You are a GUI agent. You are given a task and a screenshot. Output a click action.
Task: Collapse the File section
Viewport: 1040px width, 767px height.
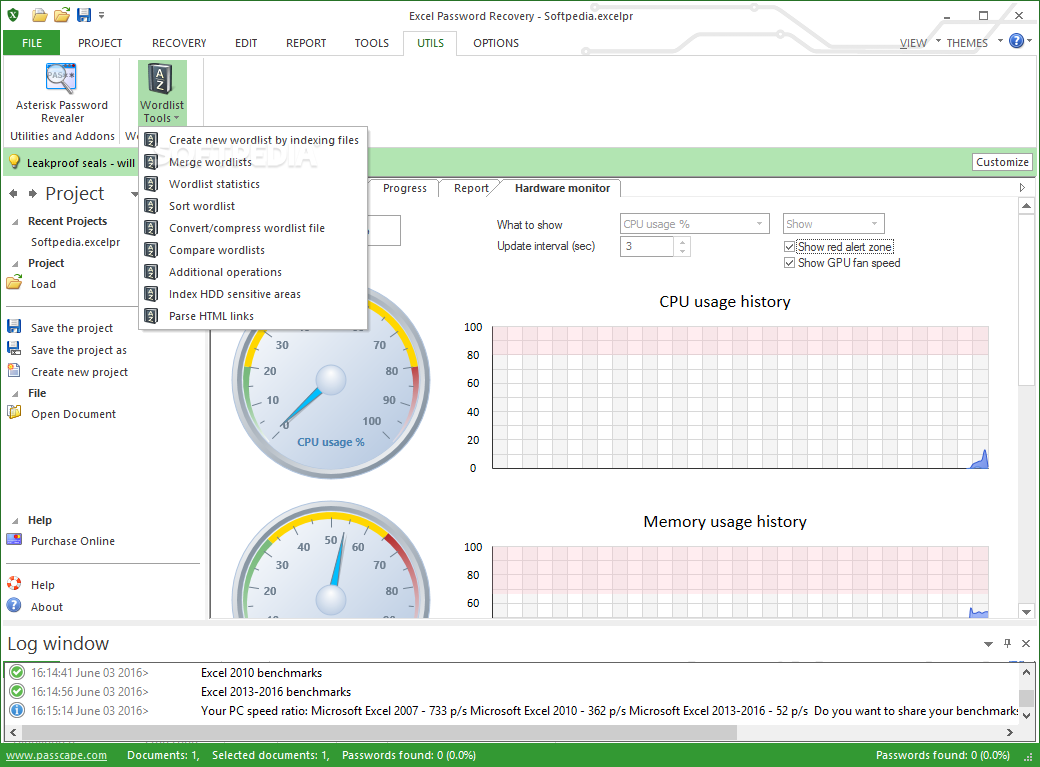[15, 393]
